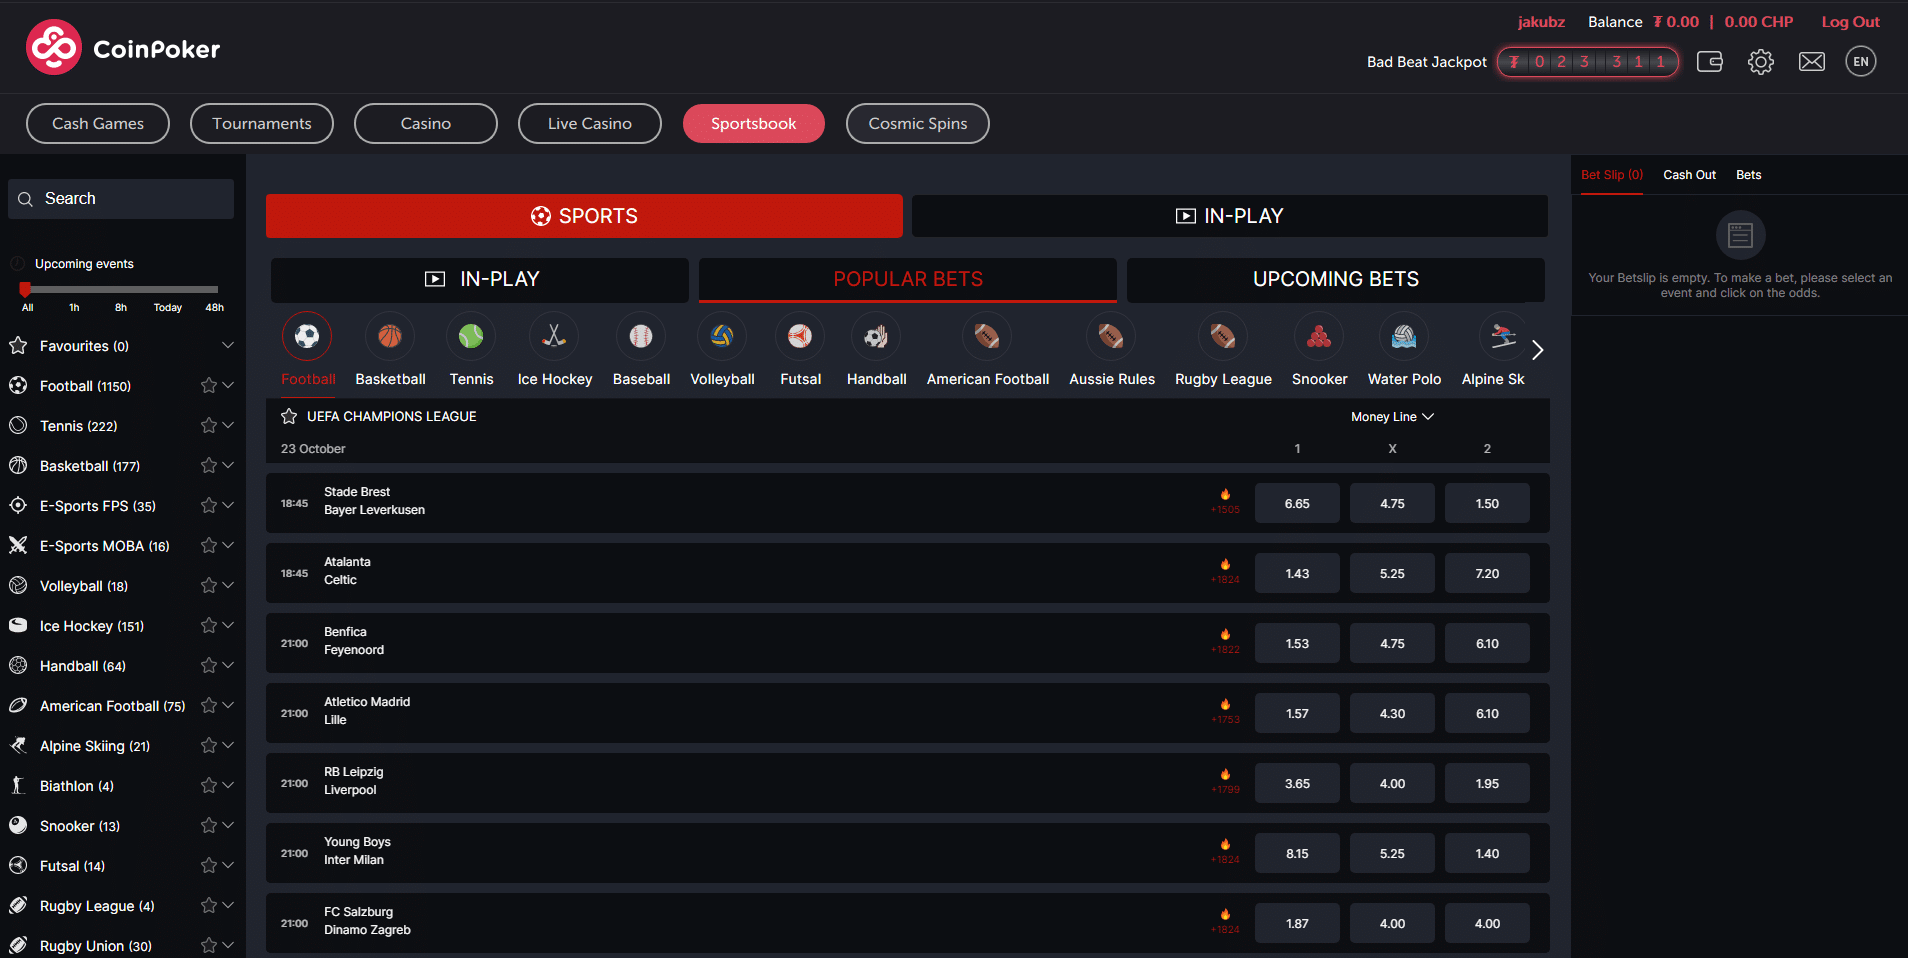This screenshot has height=958, width=1908.
Task: Open the wide IN-PLAY button
Action: [x=1230, y=216]
